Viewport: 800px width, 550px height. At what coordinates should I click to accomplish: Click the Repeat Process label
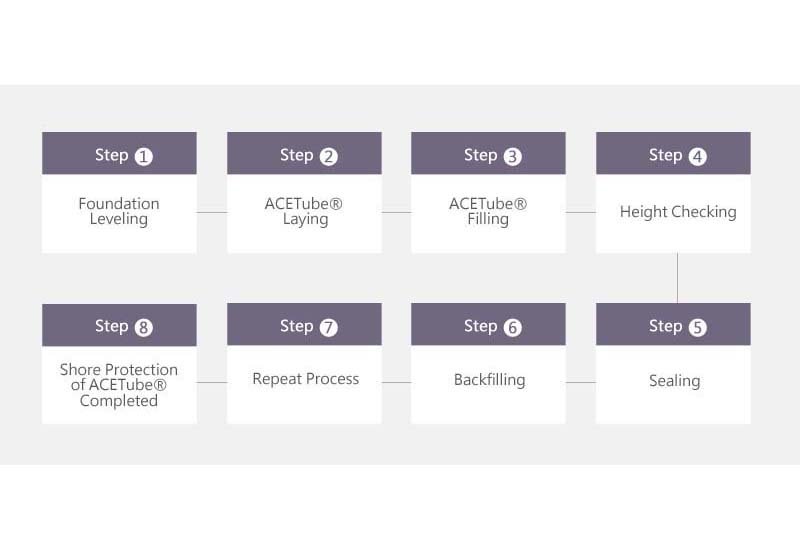click(306, 379)
